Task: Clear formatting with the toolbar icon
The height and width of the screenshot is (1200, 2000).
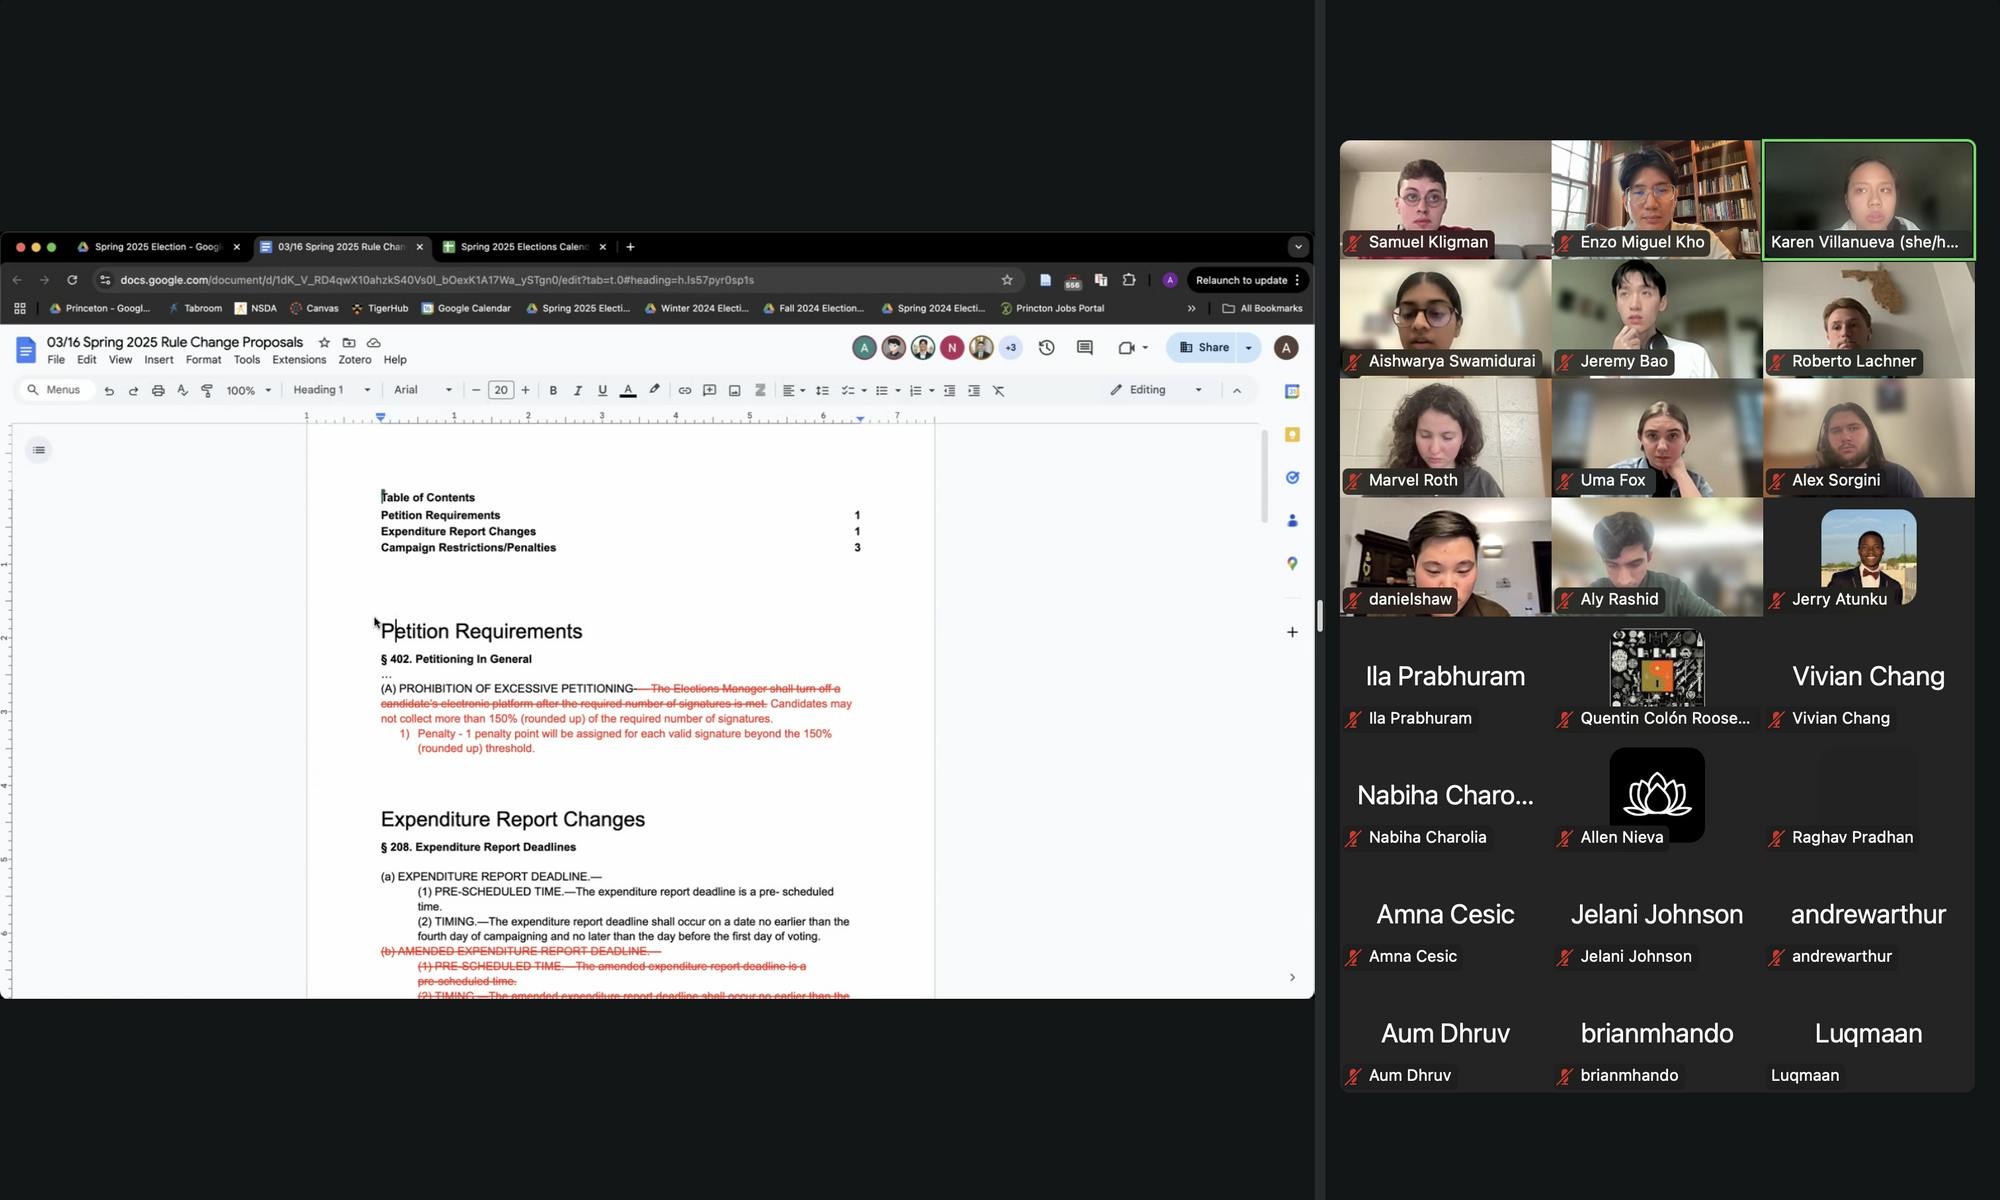Action: click(x=997, y=390)
